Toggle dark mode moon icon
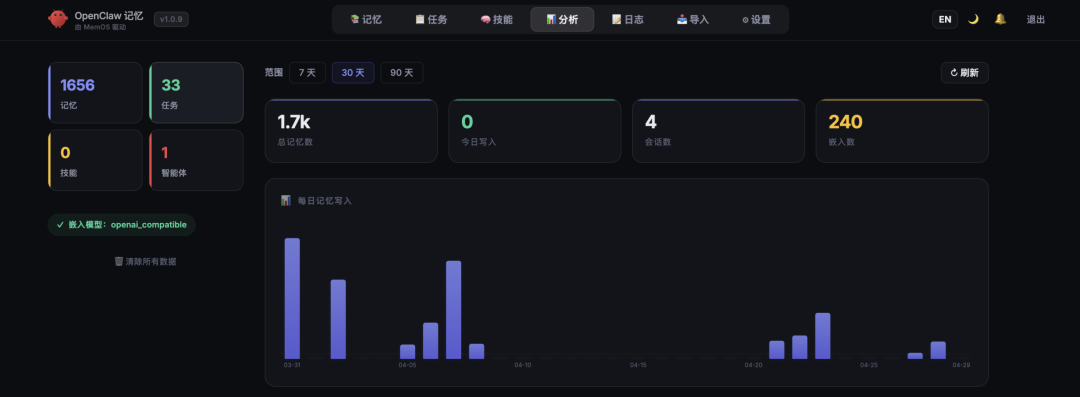 pyautogui.click(x=973, y=19)
